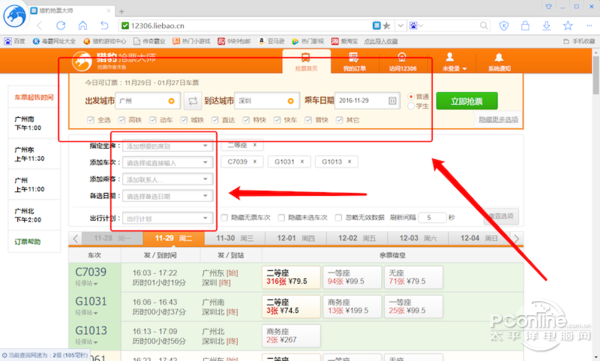Open the 添加车次 train dropdown
Screen dimensions: 600x361
click(x=168, y=163)
